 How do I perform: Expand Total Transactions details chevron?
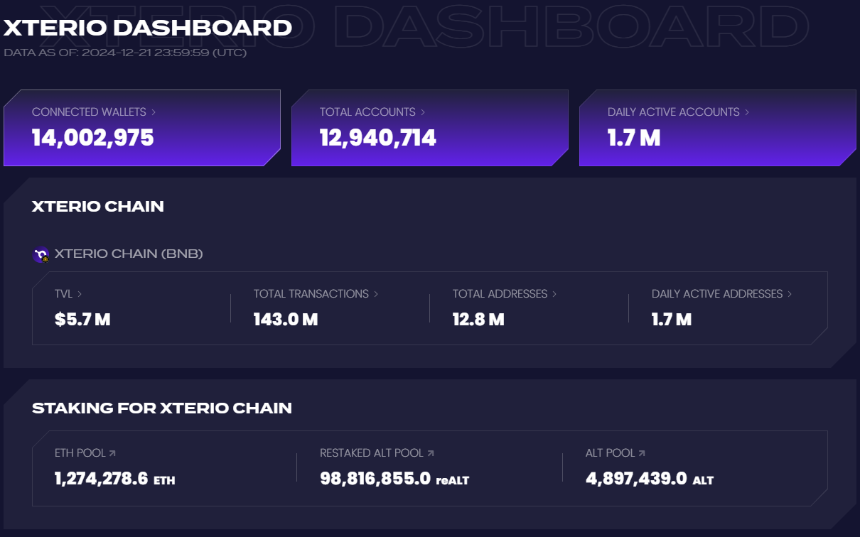(x=376, y=294)
